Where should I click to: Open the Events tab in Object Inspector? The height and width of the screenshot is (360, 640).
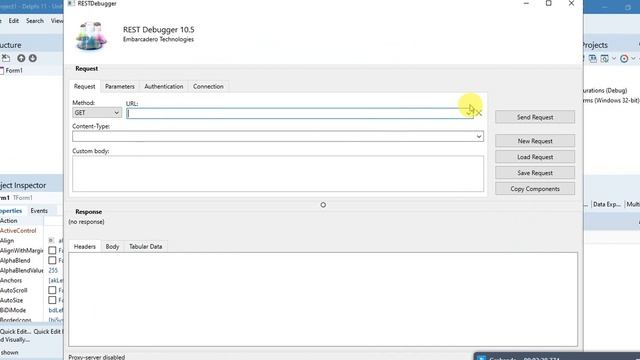pyautogui.click(x=39, y=211)
